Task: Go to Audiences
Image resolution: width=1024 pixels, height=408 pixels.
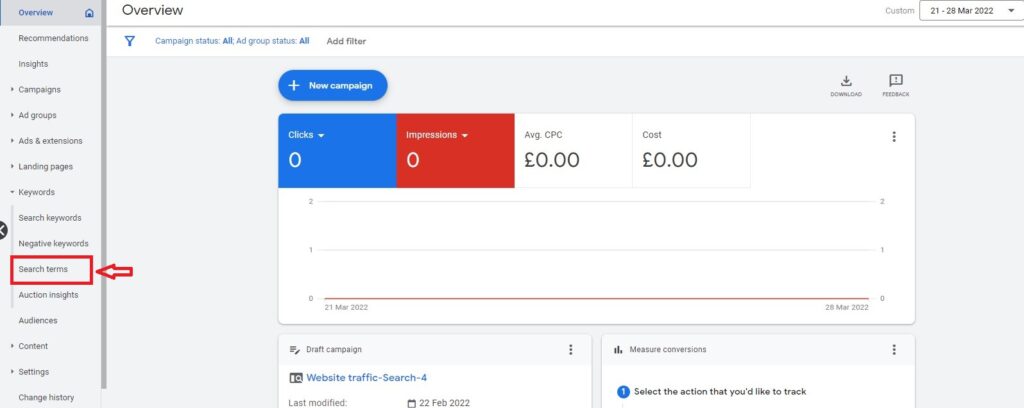Action: point(38,321)
